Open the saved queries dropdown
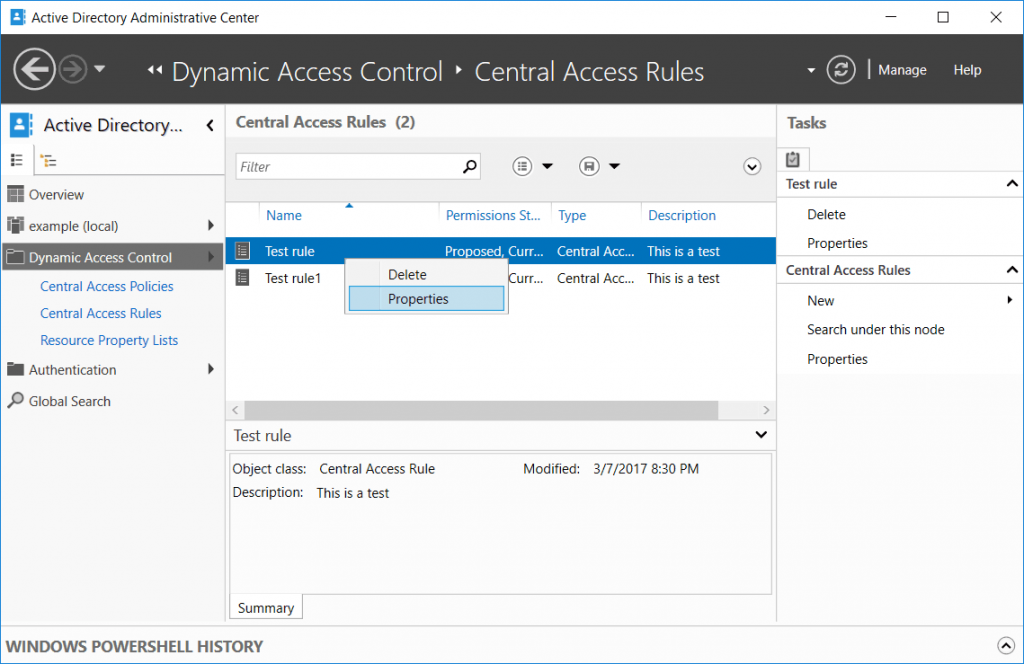This screenshot has height=664, width=1024. pos(599,167)
